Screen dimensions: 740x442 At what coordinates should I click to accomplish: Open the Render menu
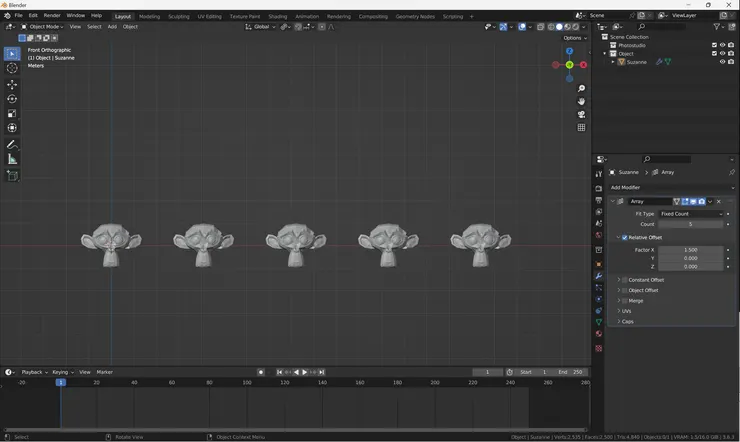[x=52, y=16]
